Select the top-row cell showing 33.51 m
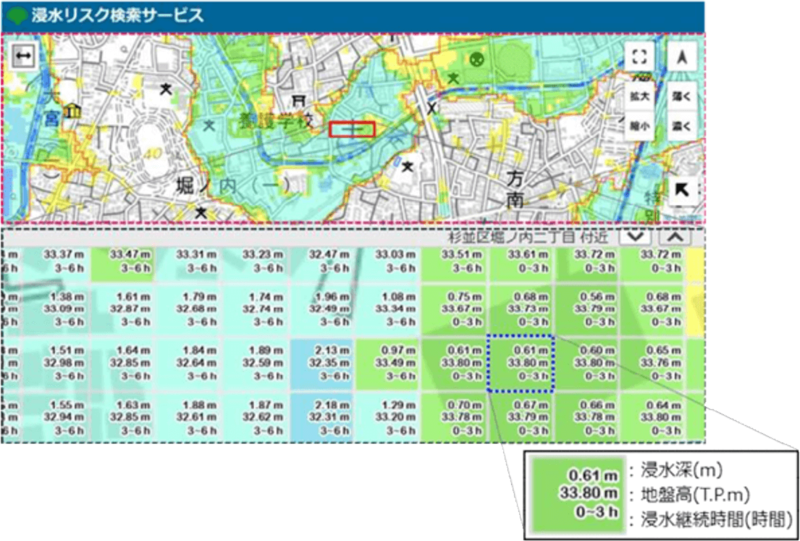800x541 pixels. (454, 264)
